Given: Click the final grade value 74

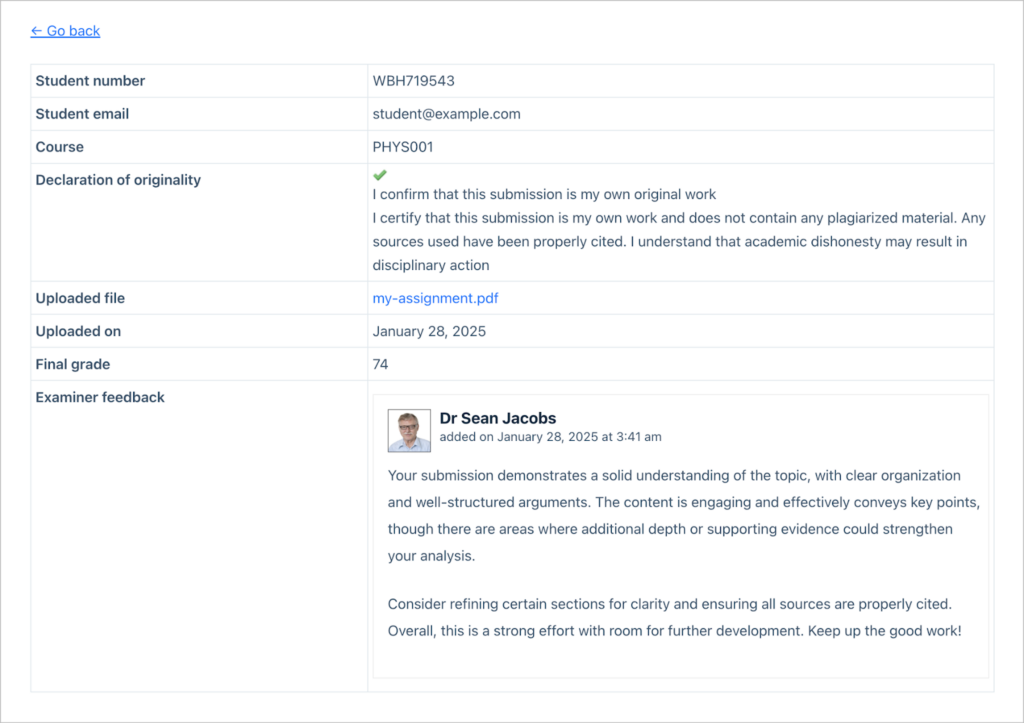Looking at the screenshot, I should pos(380,364).
